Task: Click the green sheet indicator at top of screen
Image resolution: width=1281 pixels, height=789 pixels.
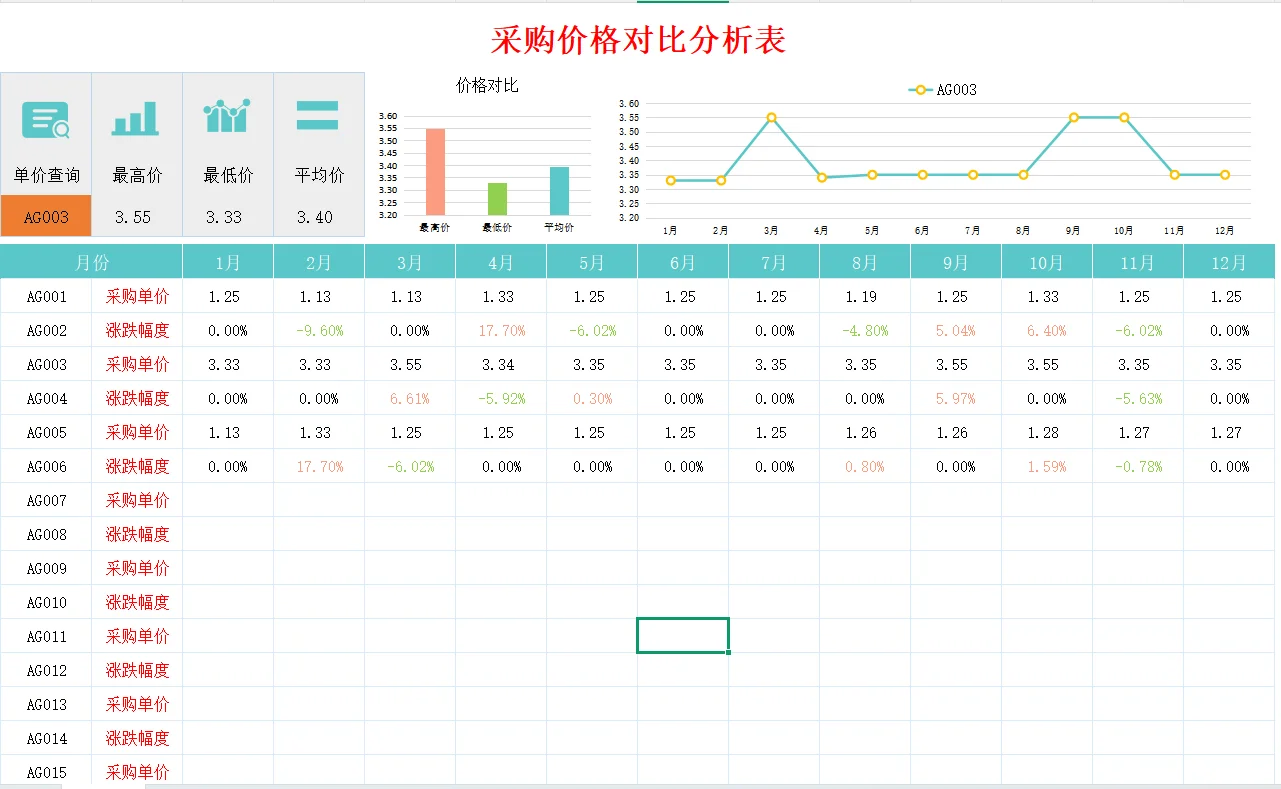Action: tap(683, 3)
